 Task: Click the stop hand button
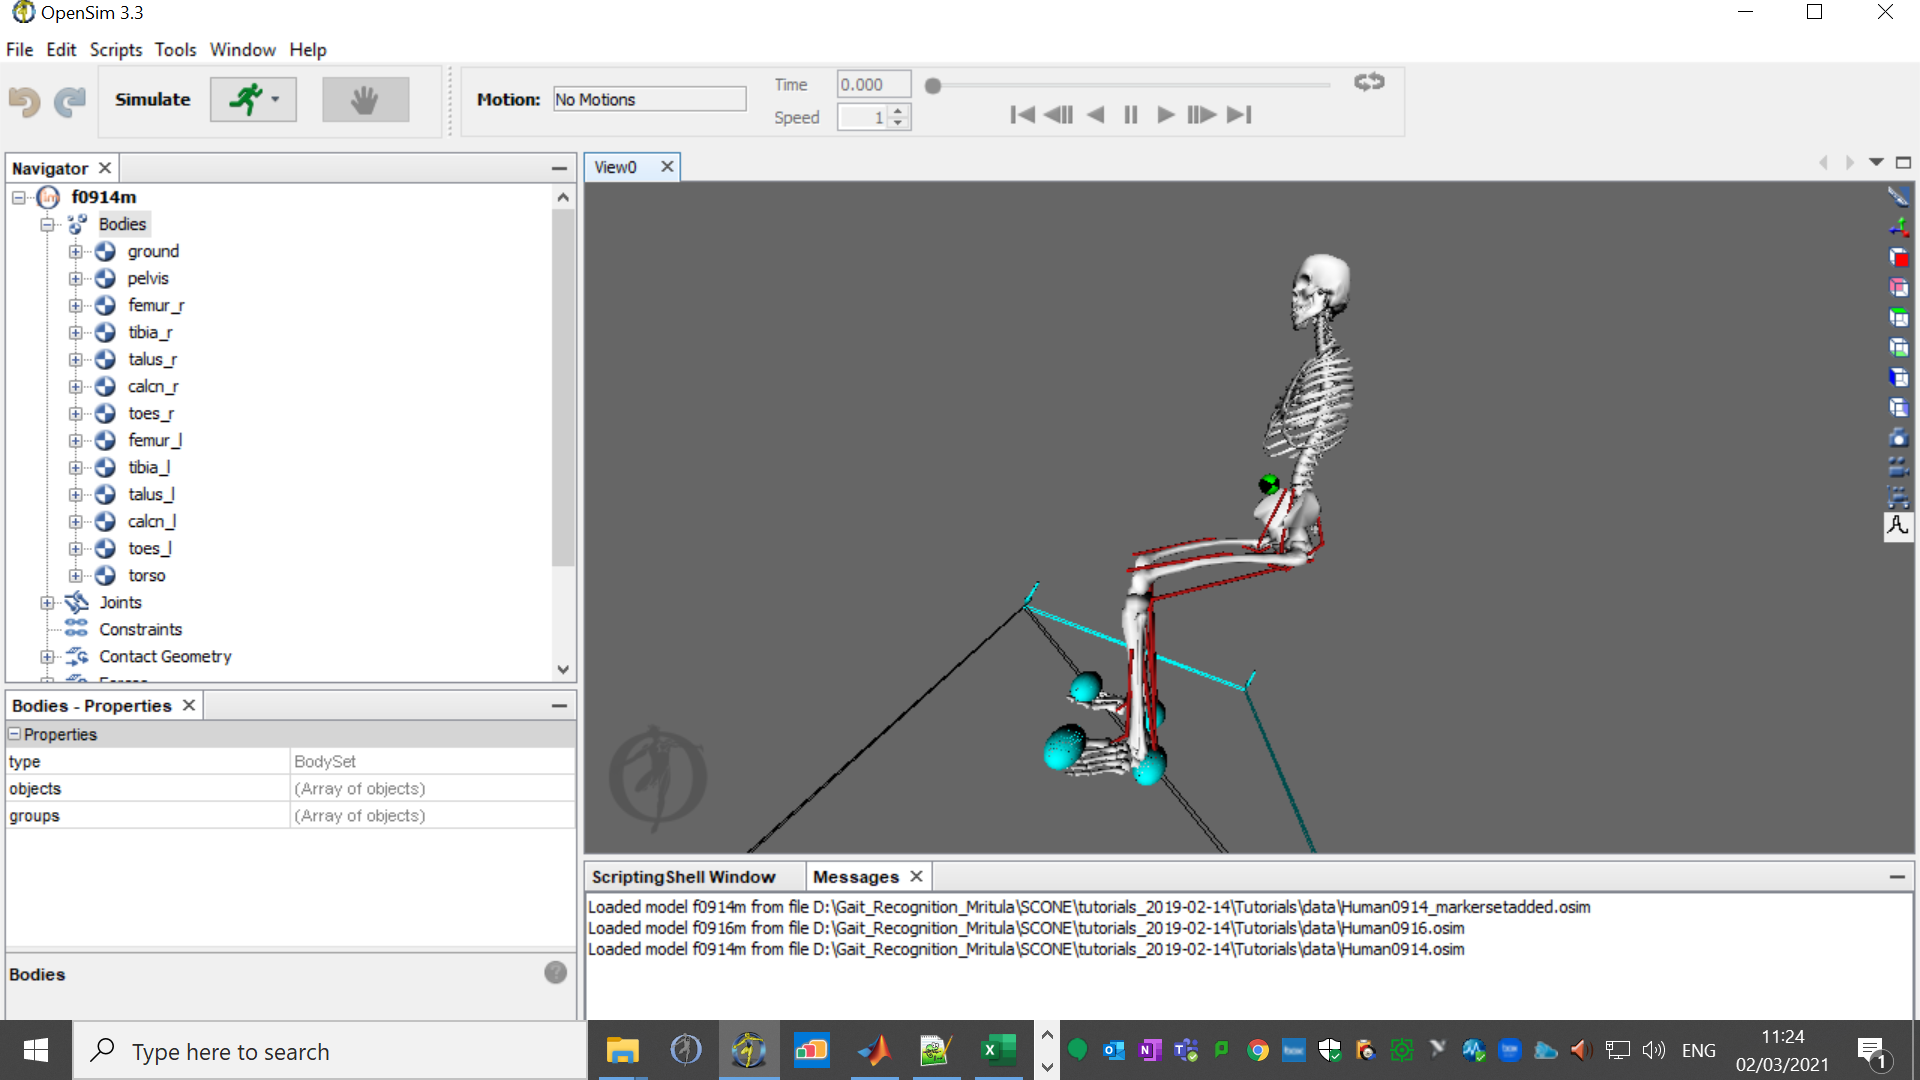pyautogui.click(x=365, y=100)
